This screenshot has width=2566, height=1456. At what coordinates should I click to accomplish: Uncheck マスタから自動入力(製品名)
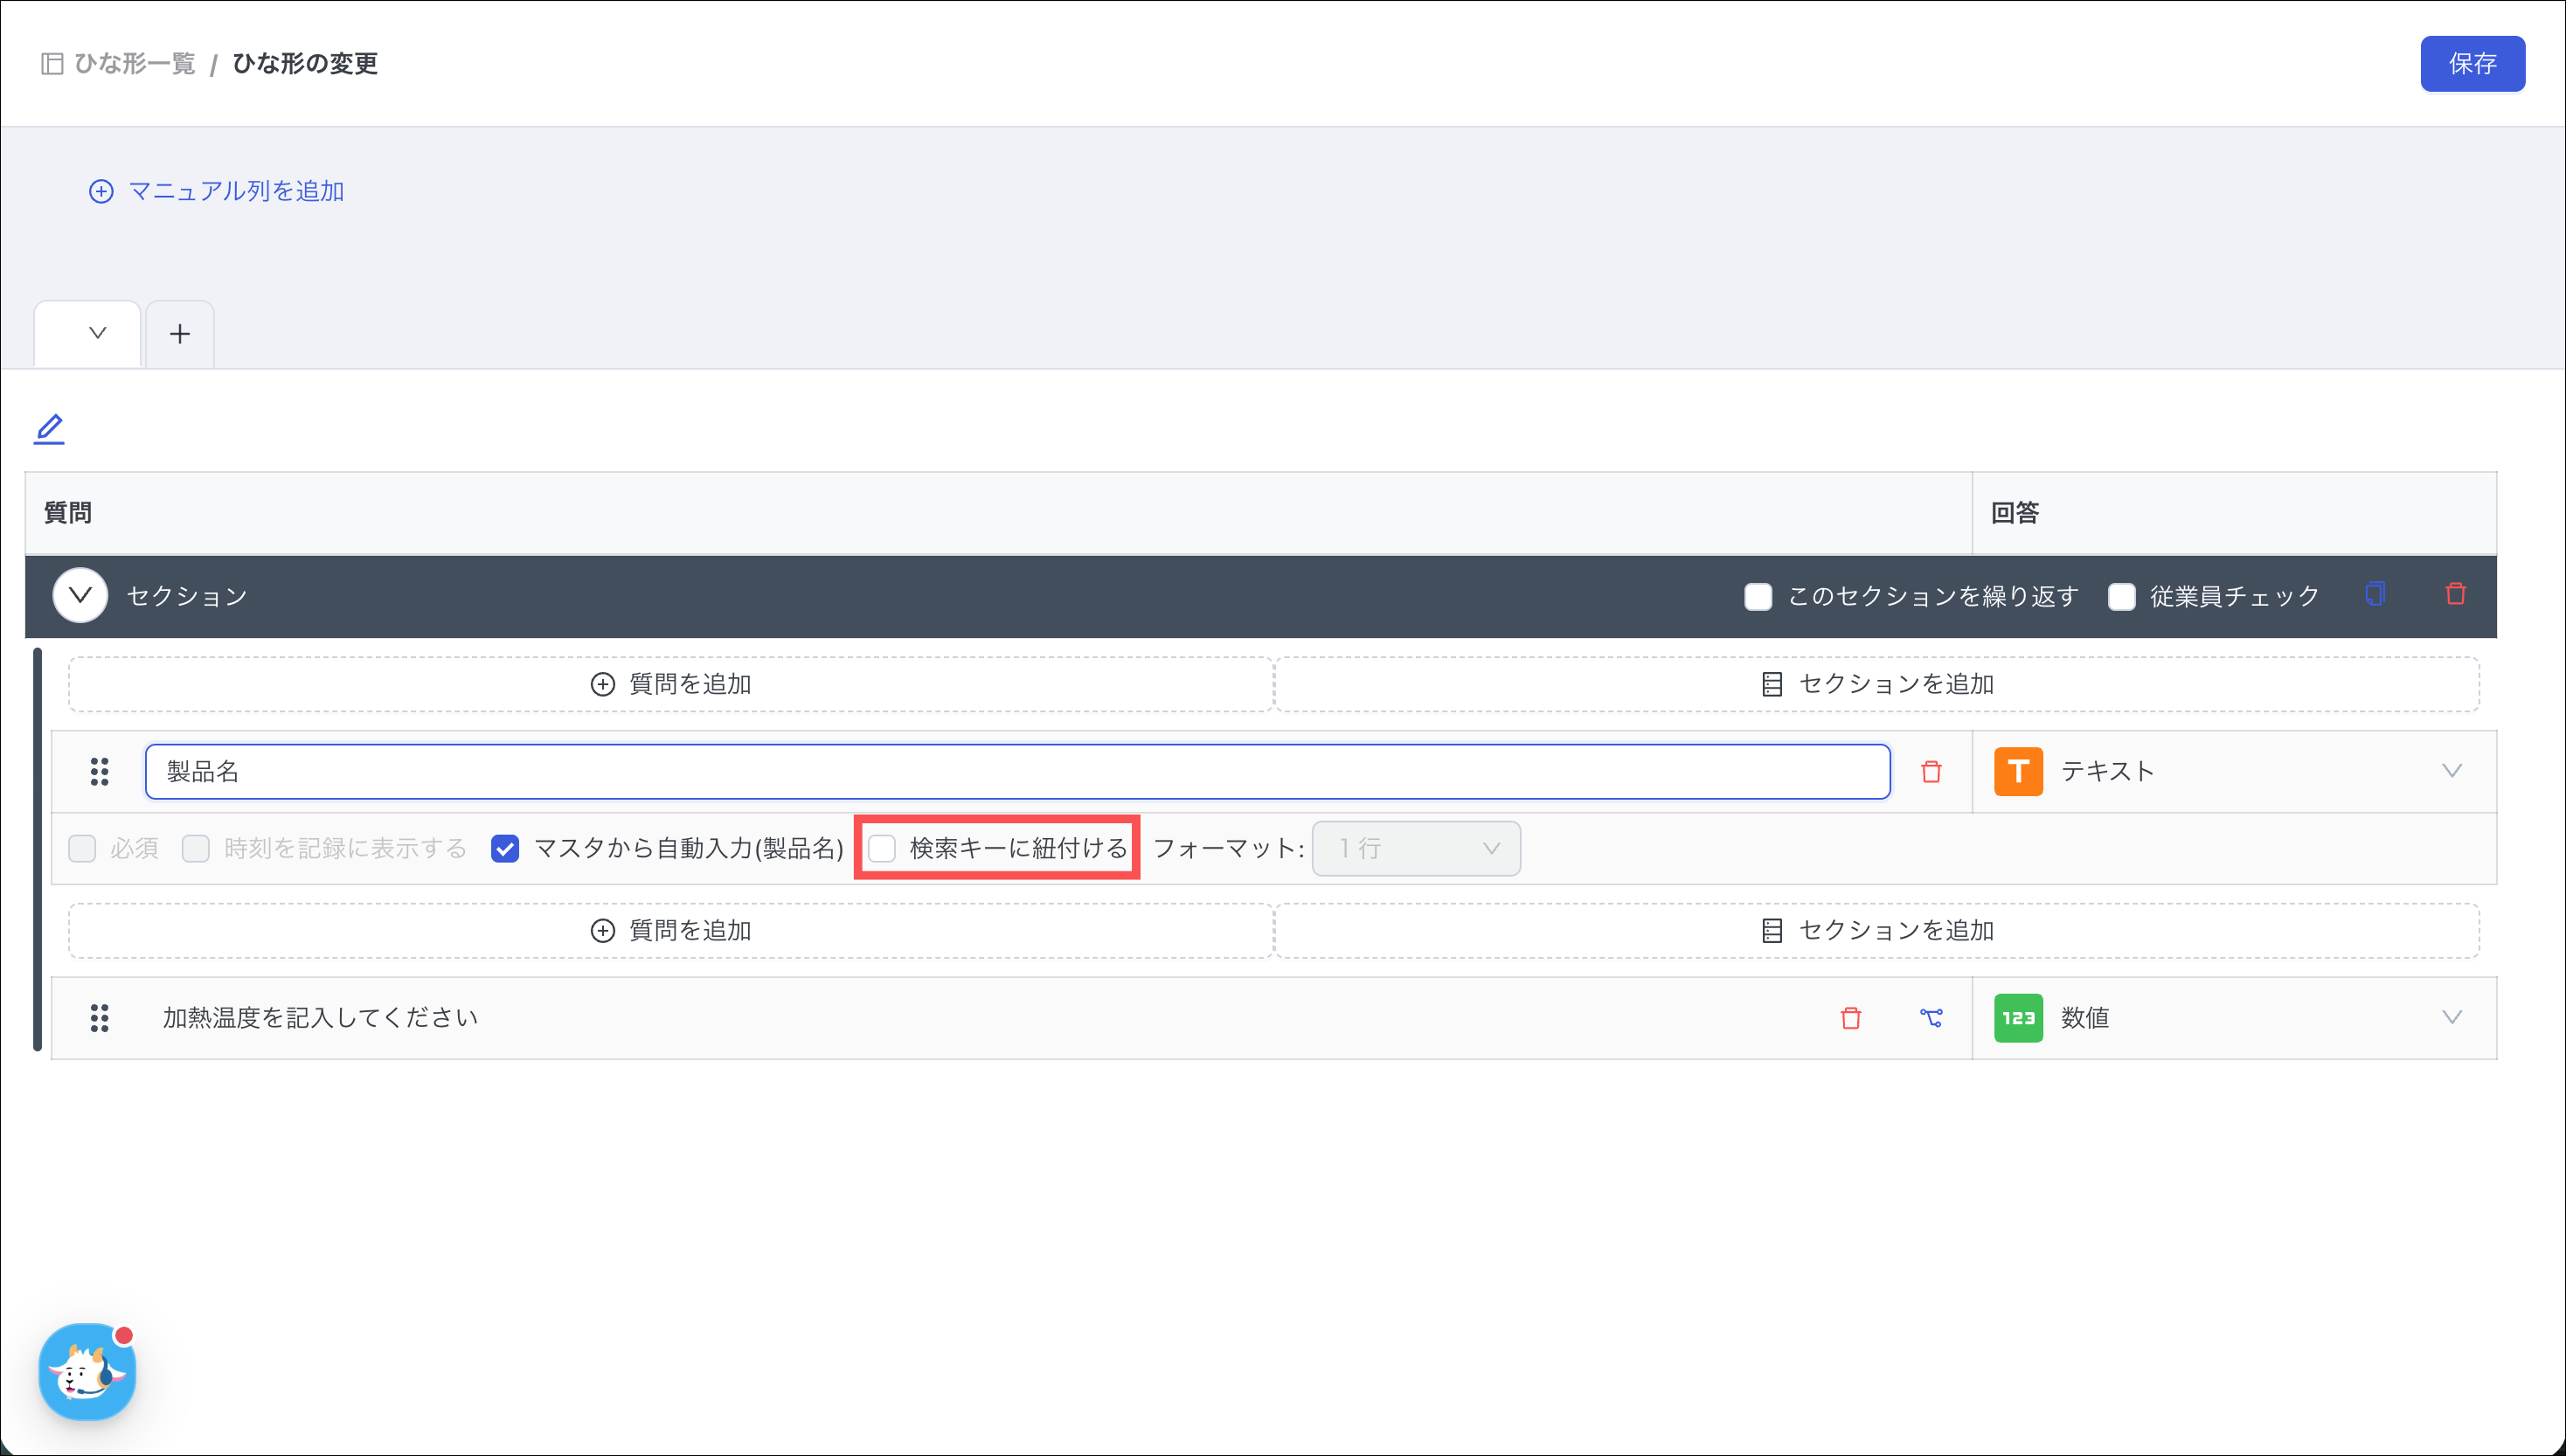(505, 848)
